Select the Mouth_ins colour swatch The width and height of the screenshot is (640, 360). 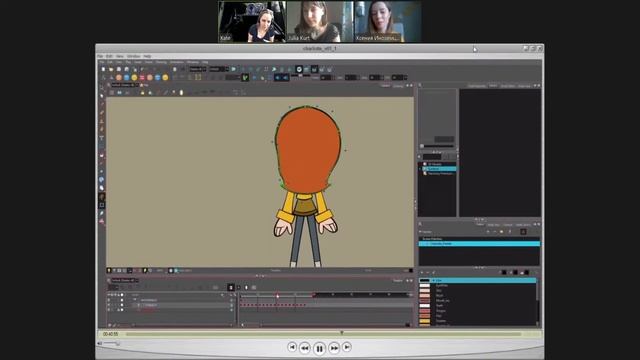(425, 300)
